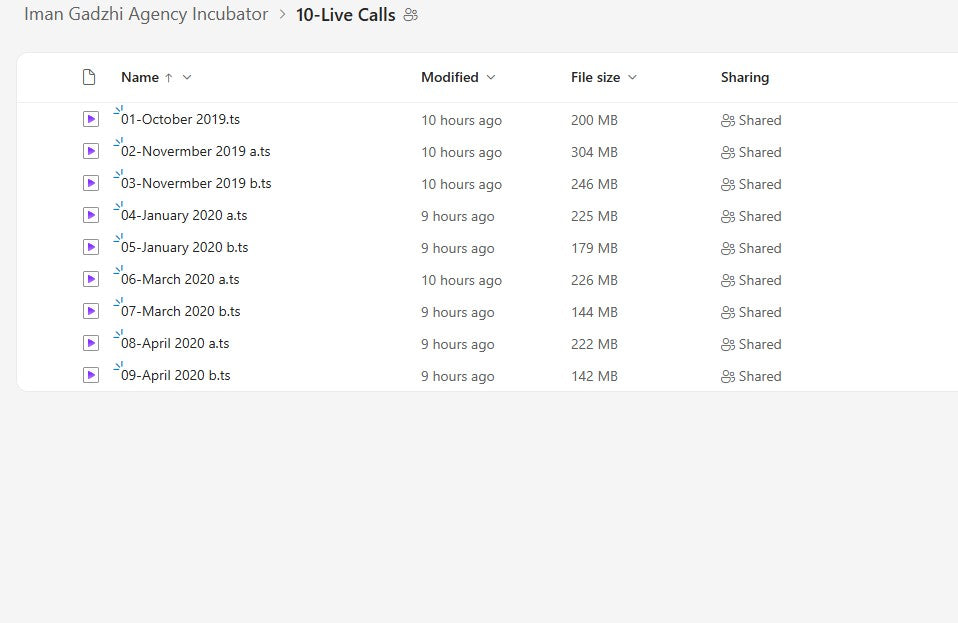Screen dimensions: 958x623
Task: Open the Name column sort dropdown
Action: 187,77
